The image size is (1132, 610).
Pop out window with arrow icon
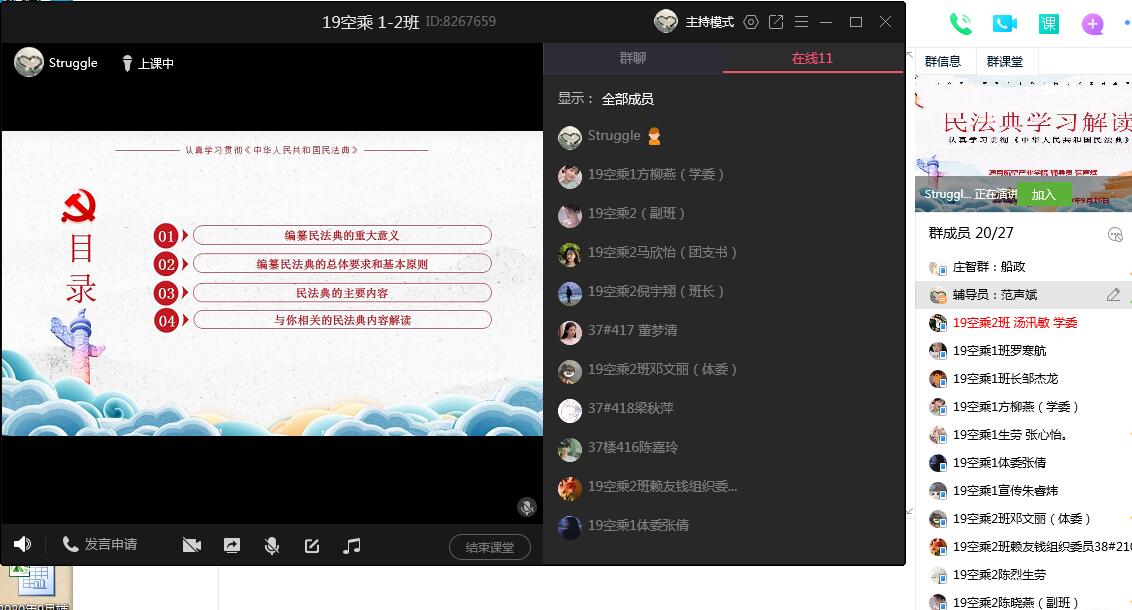point(776,22)
